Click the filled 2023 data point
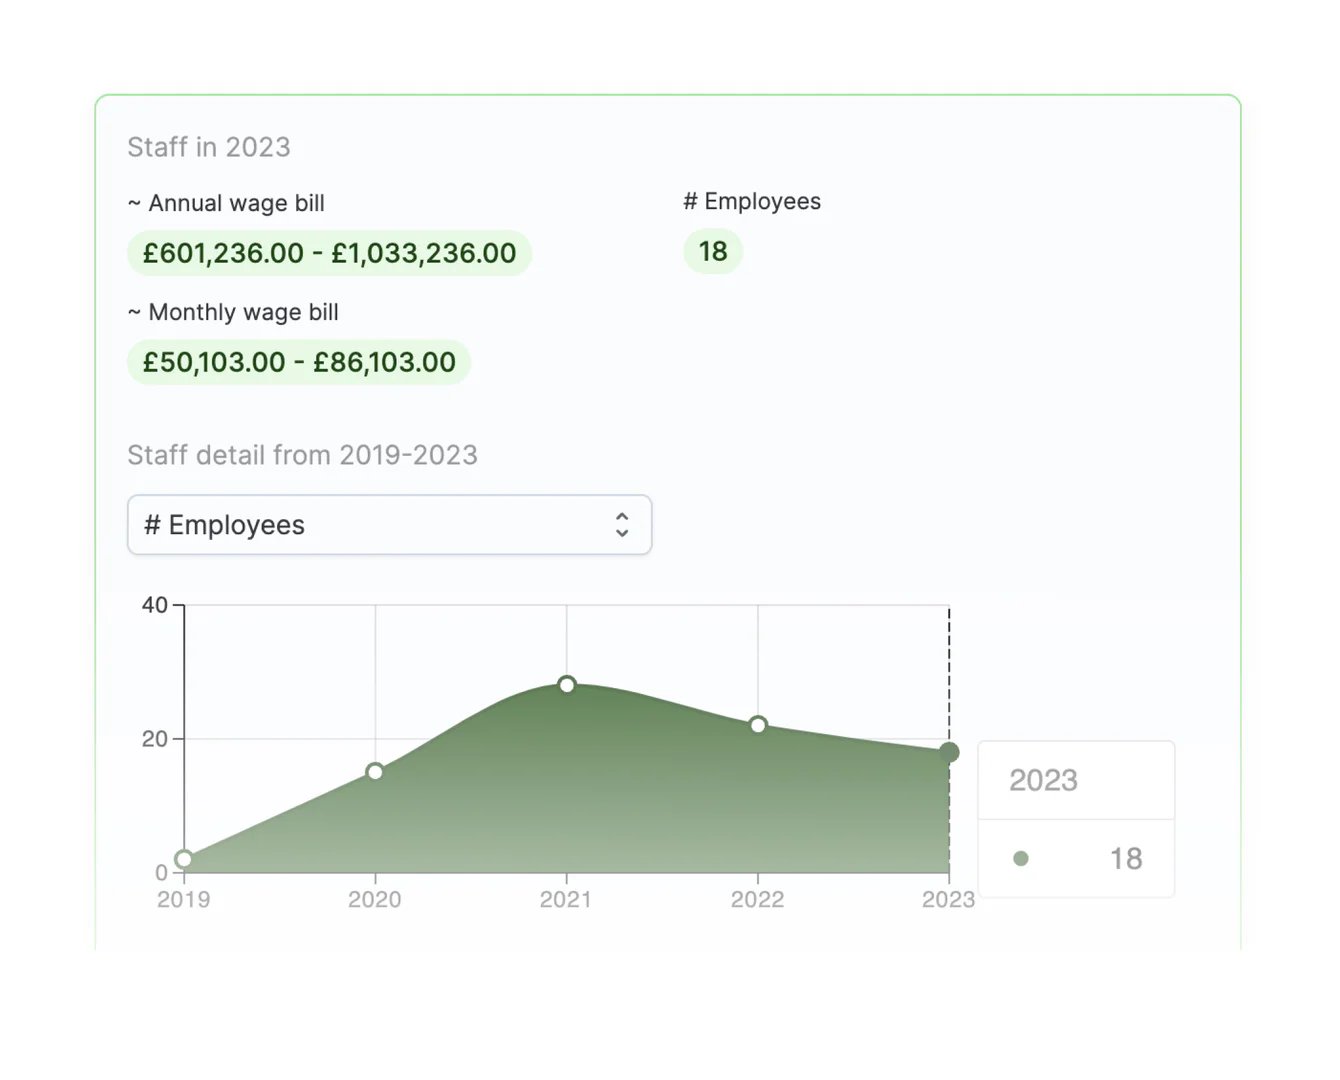Viewport: 1340px width, 1080px height. point(949,752)
